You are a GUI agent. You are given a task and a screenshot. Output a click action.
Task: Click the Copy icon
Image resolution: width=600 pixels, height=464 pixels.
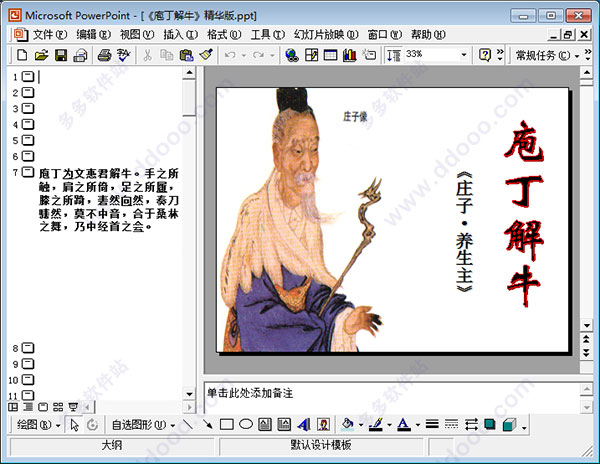pyautogui.click(x=166, y=55)
